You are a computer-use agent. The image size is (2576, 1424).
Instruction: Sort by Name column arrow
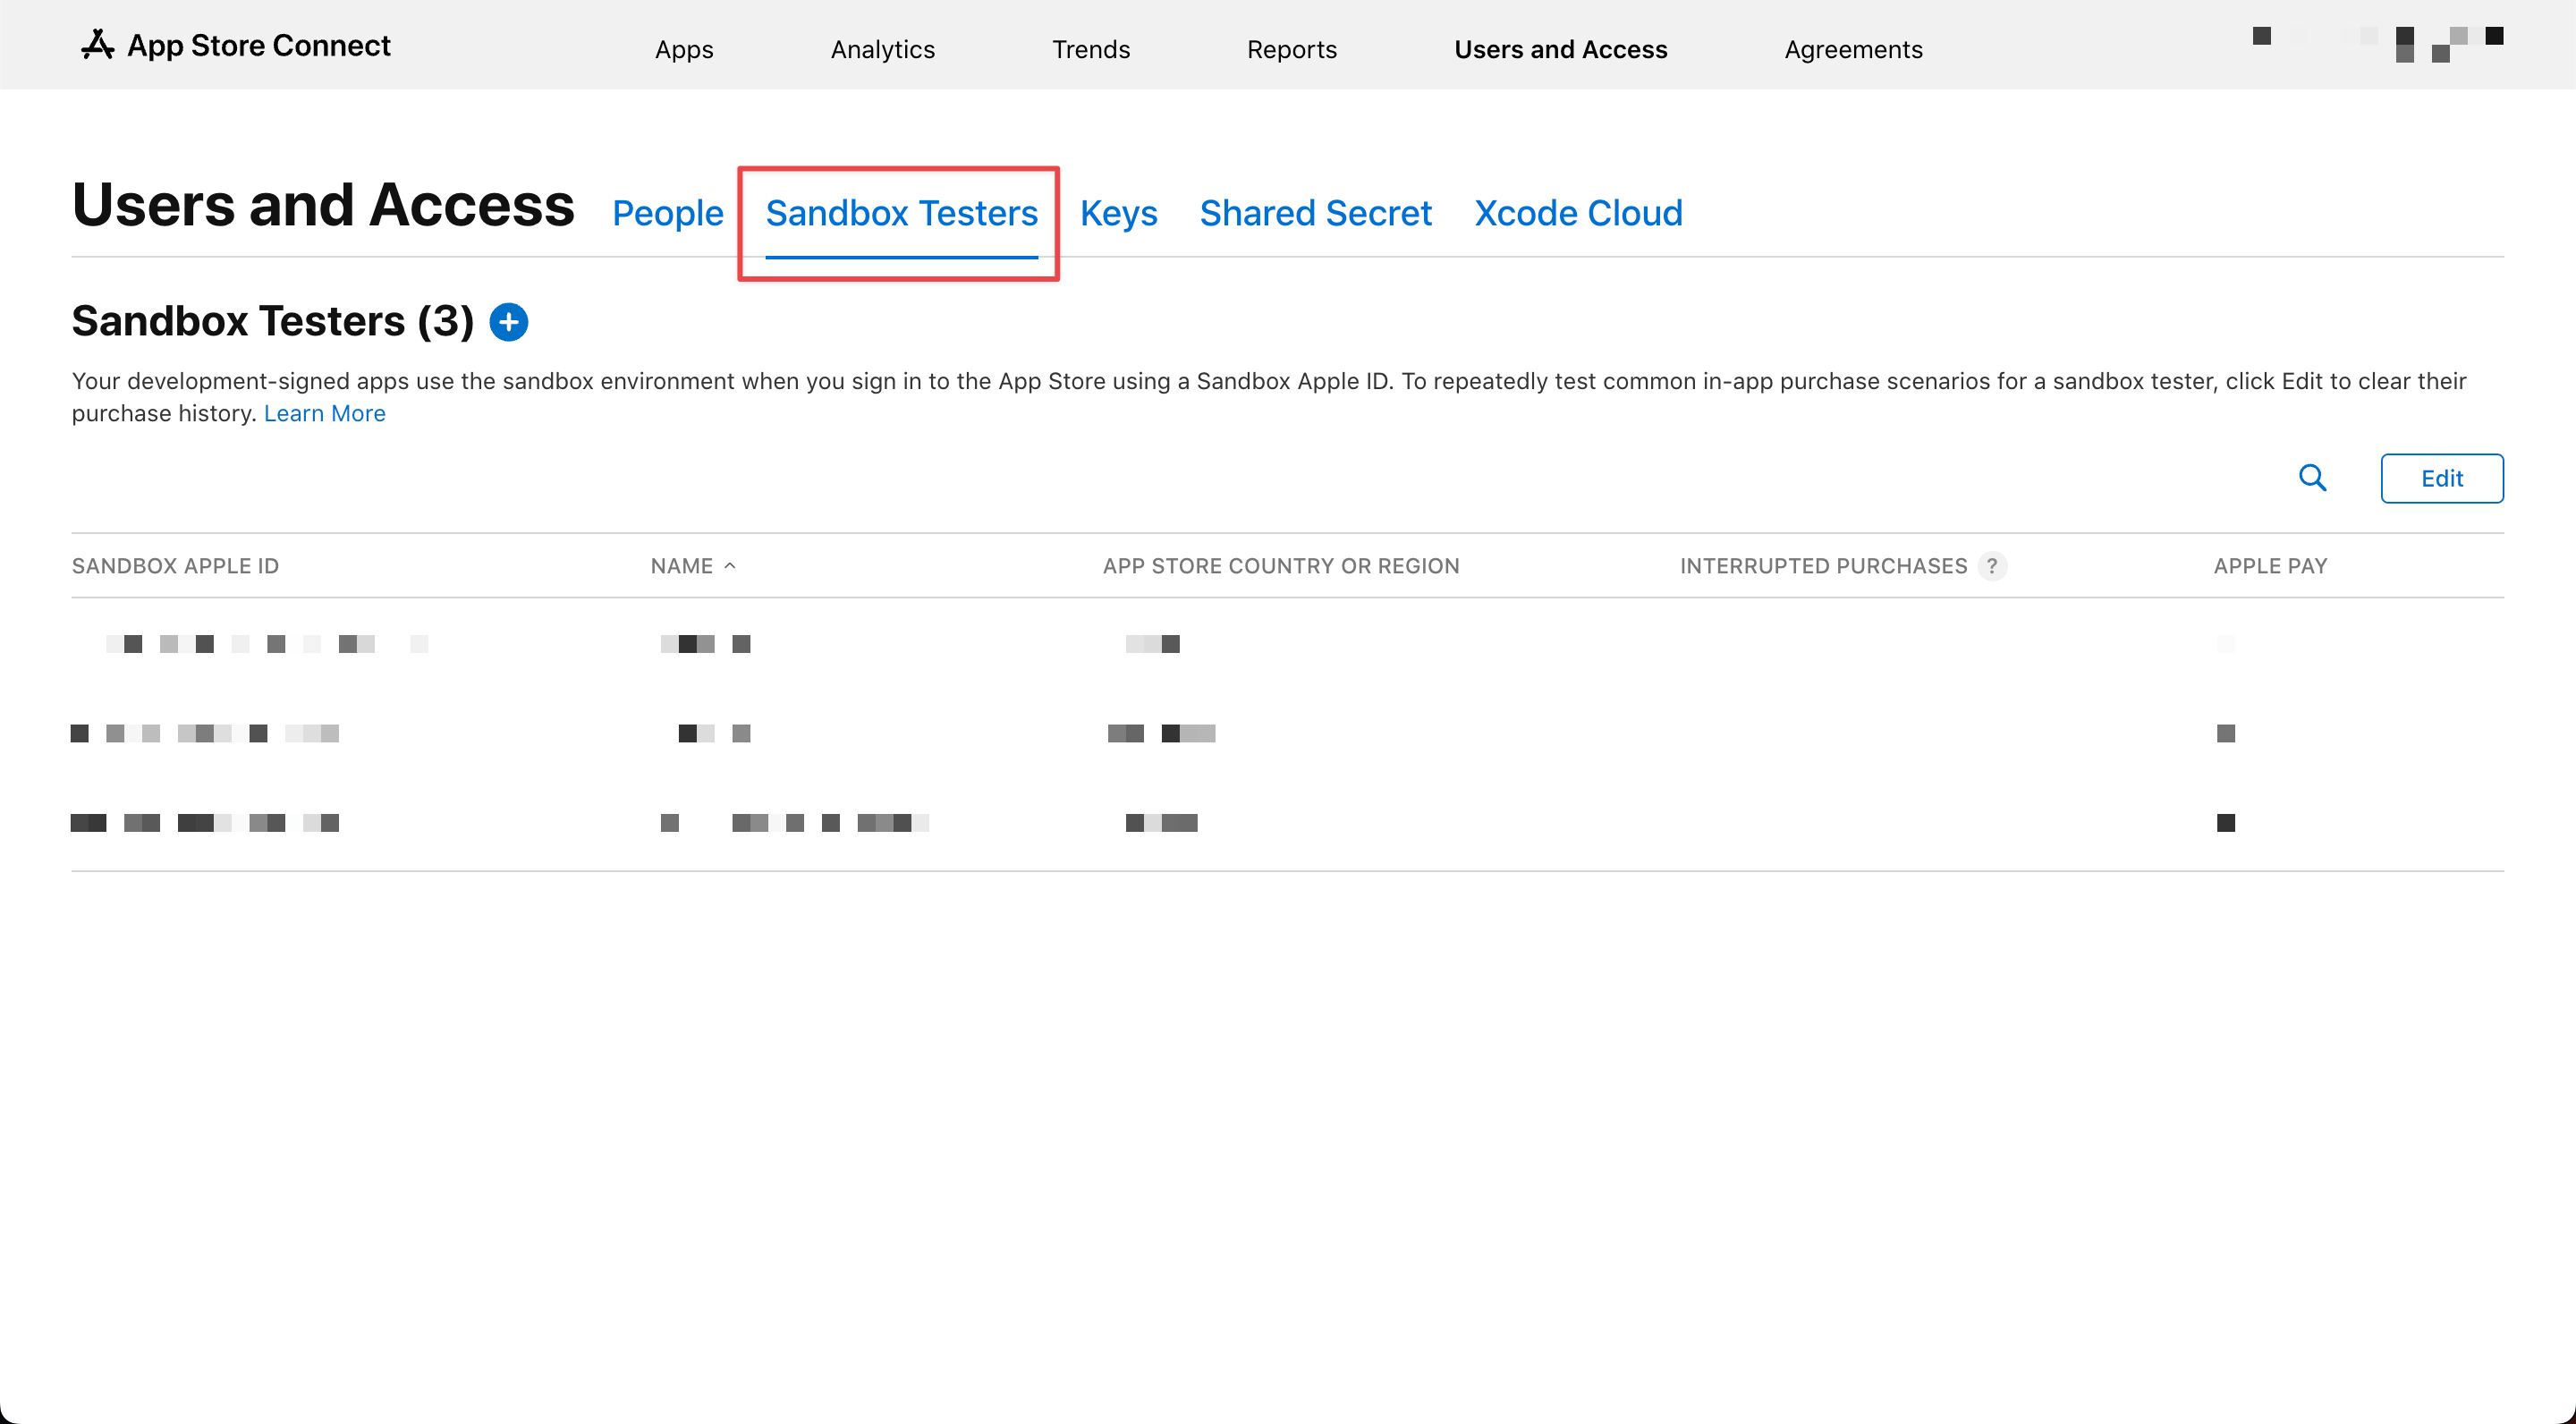(x=730, y=566)
